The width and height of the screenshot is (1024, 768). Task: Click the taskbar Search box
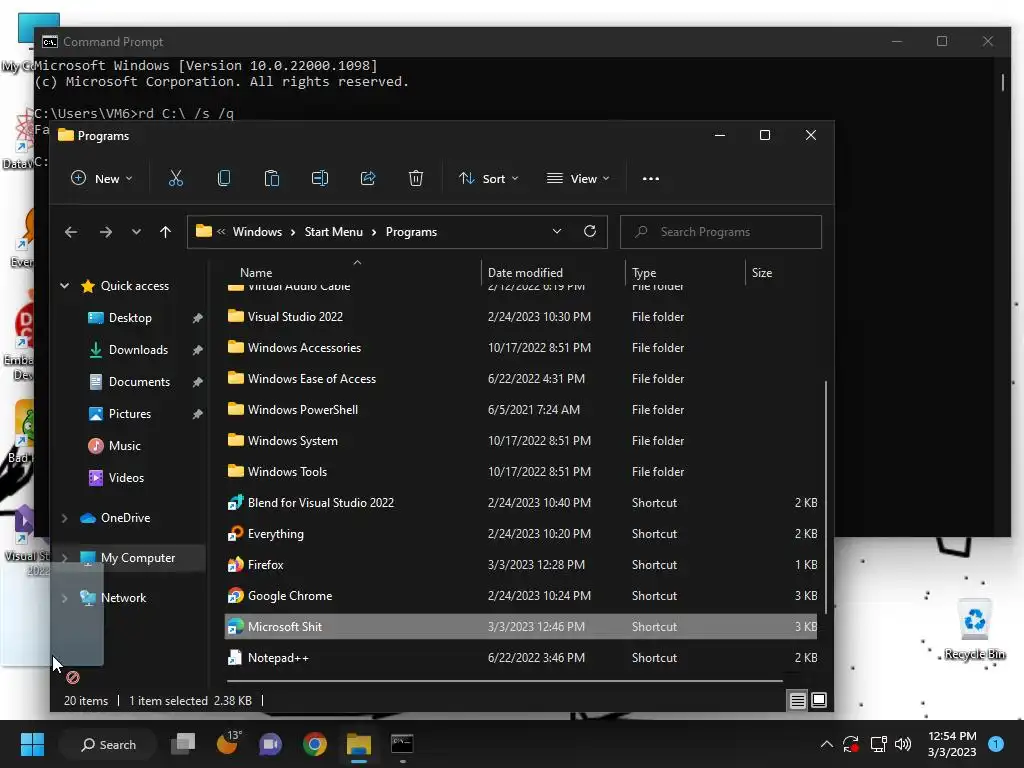[x=108, y=744]
